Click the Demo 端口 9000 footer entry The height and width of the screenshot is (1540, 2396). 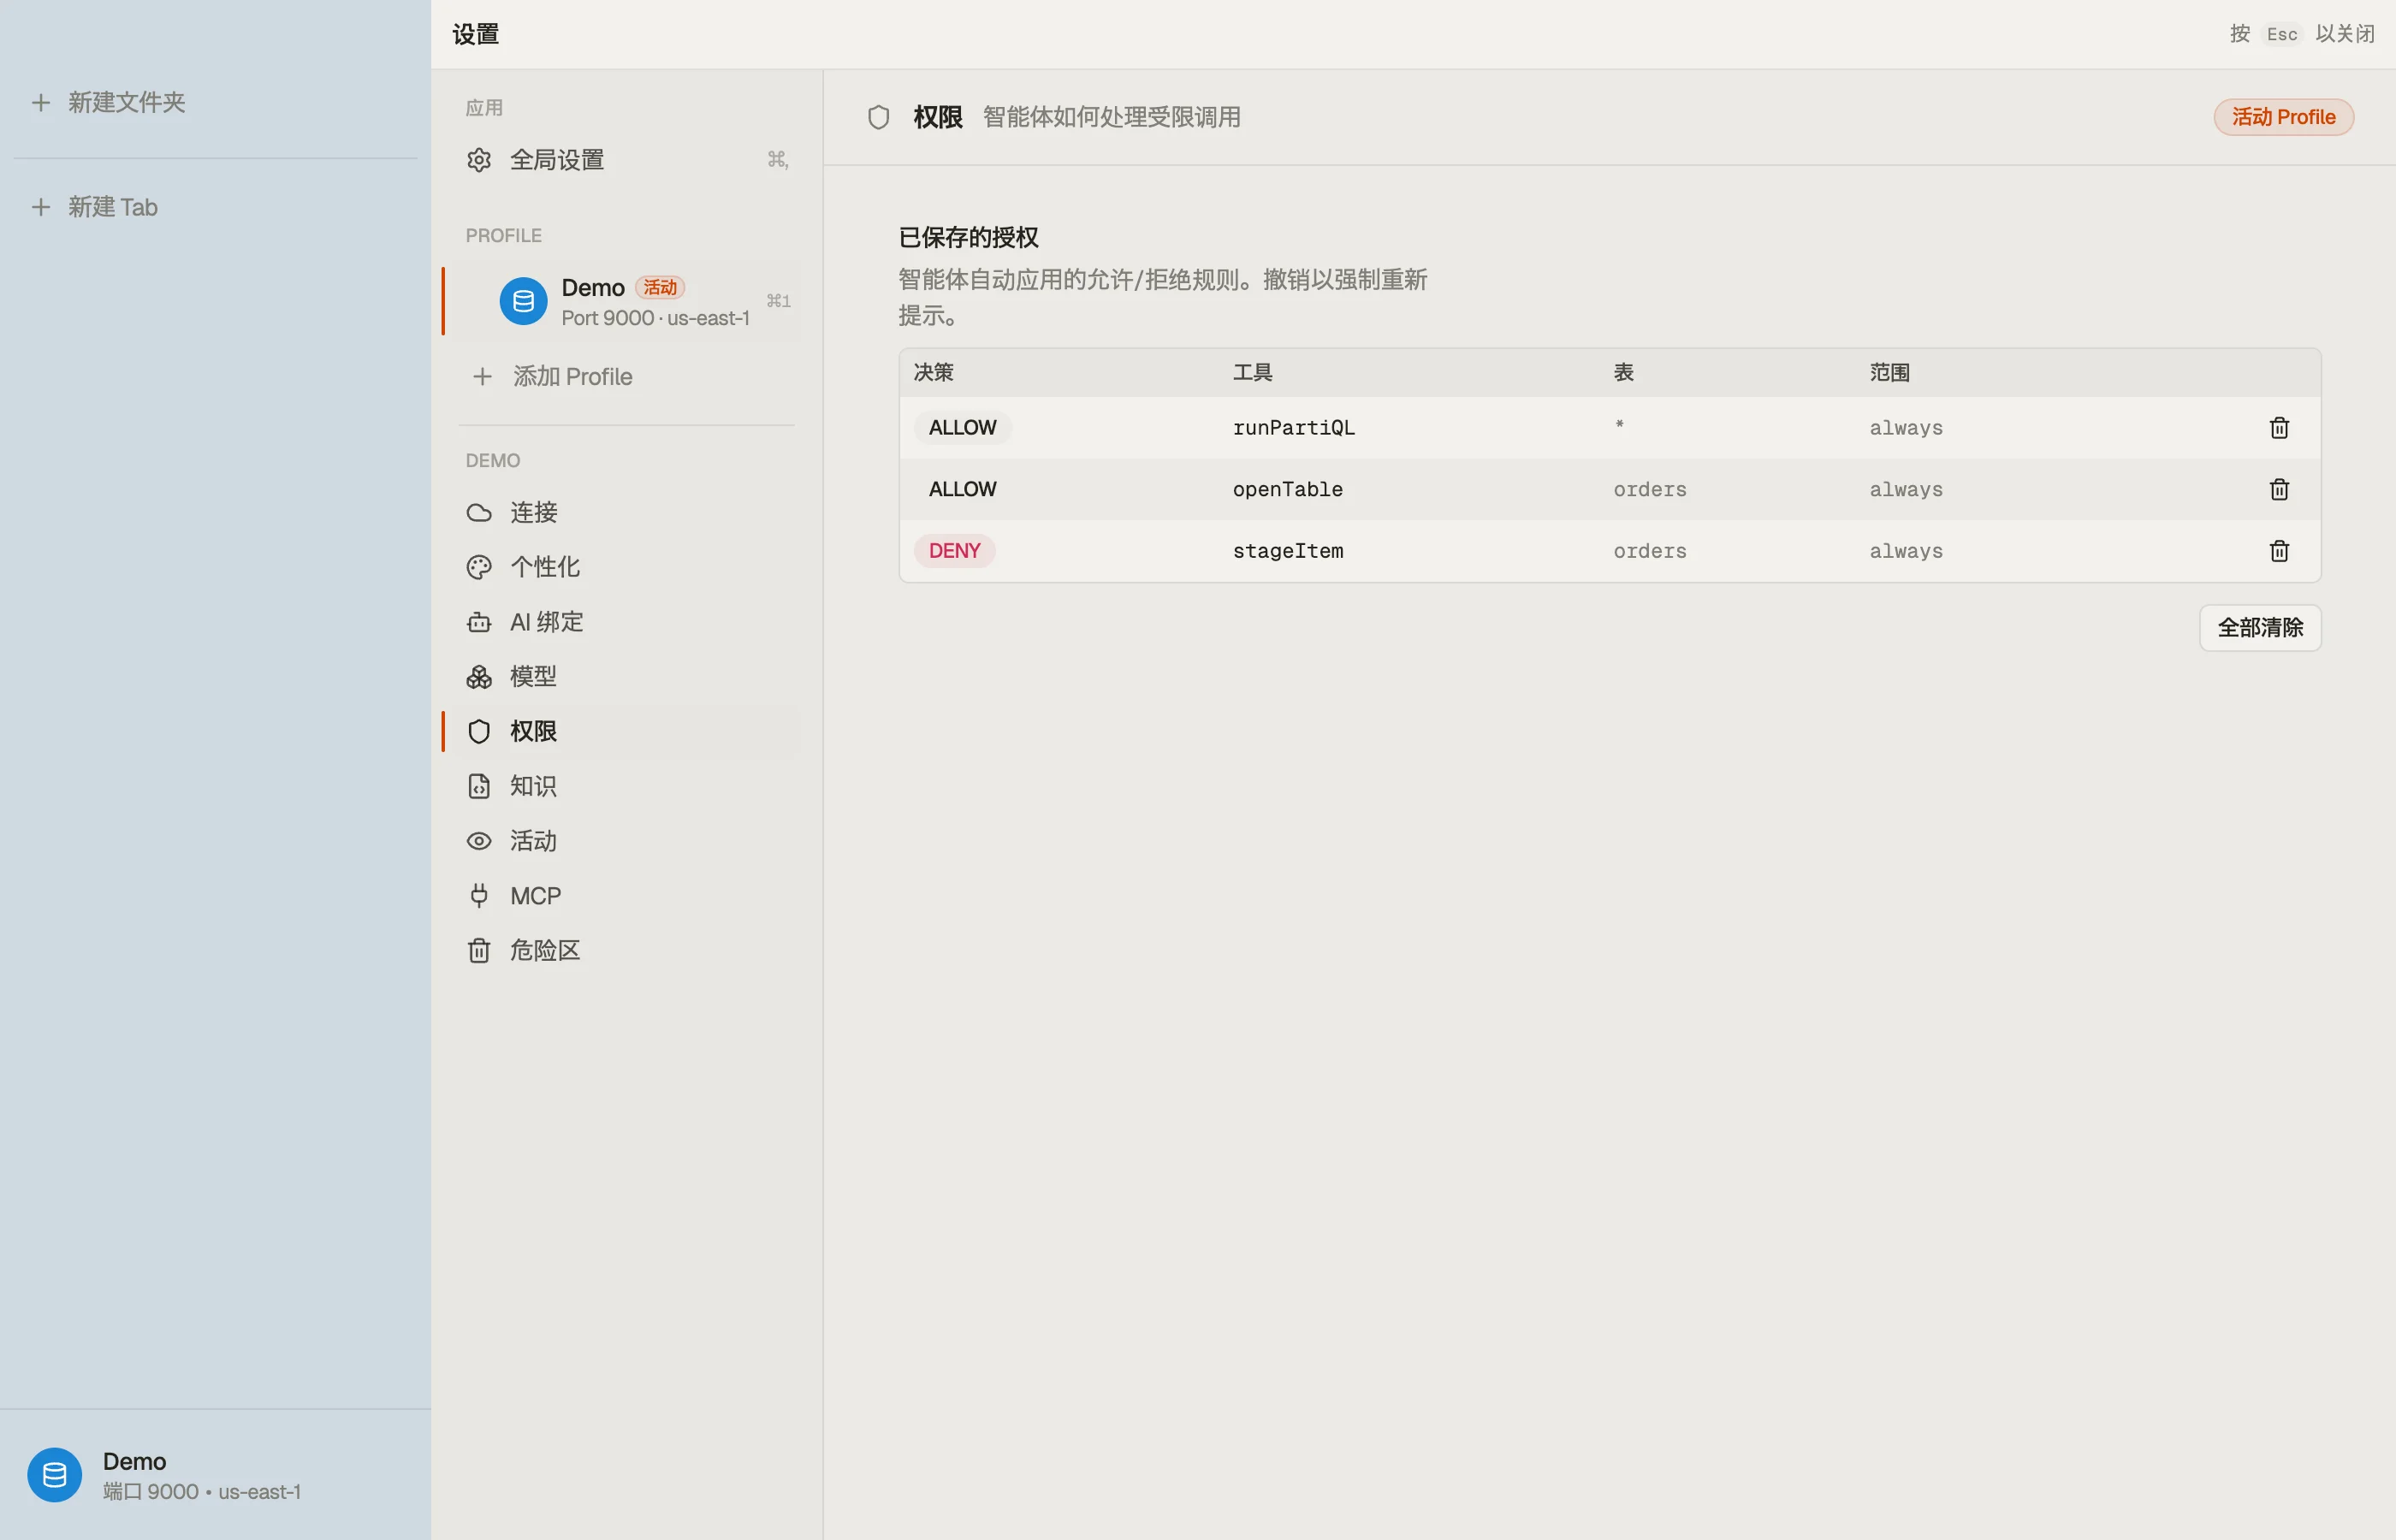click(215, 1475)
